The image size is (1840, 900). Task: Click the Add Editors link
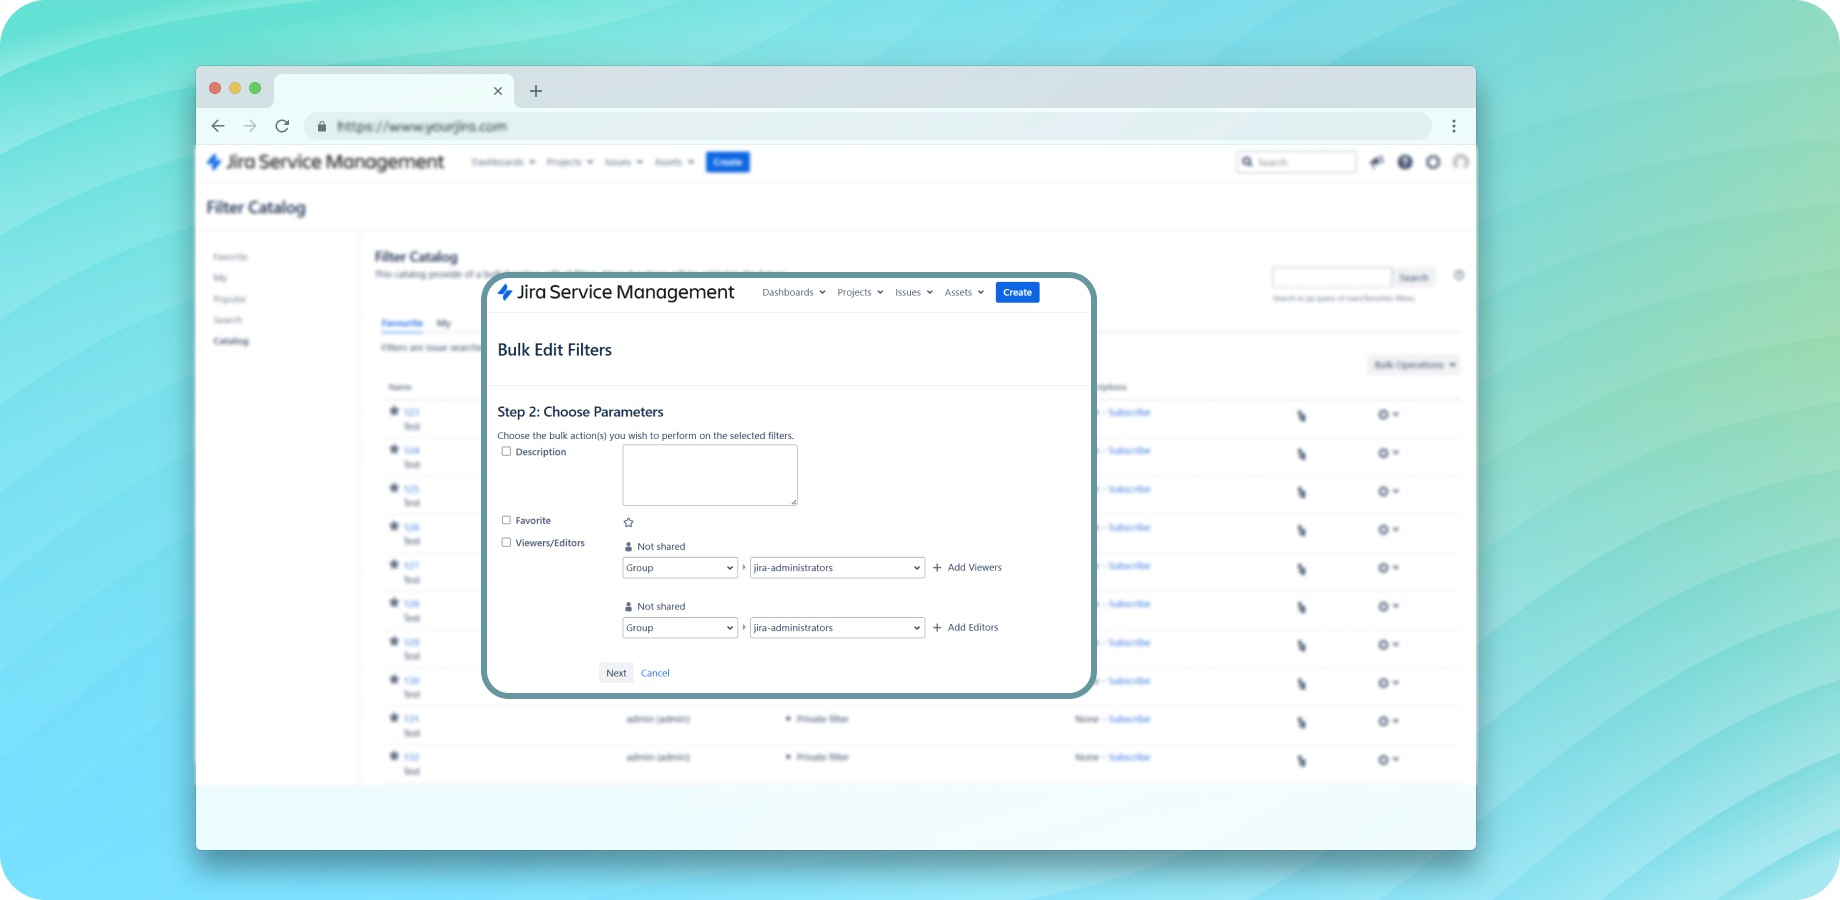[973, 628]
